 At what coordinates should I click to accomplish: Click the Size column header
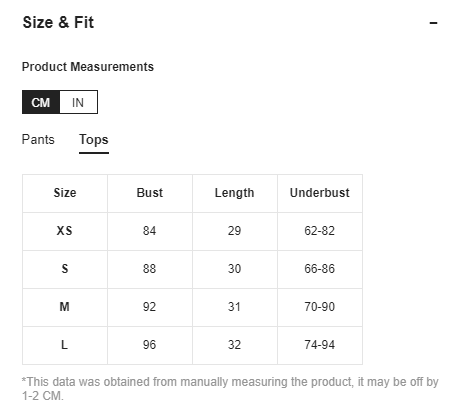coord(65,193)
